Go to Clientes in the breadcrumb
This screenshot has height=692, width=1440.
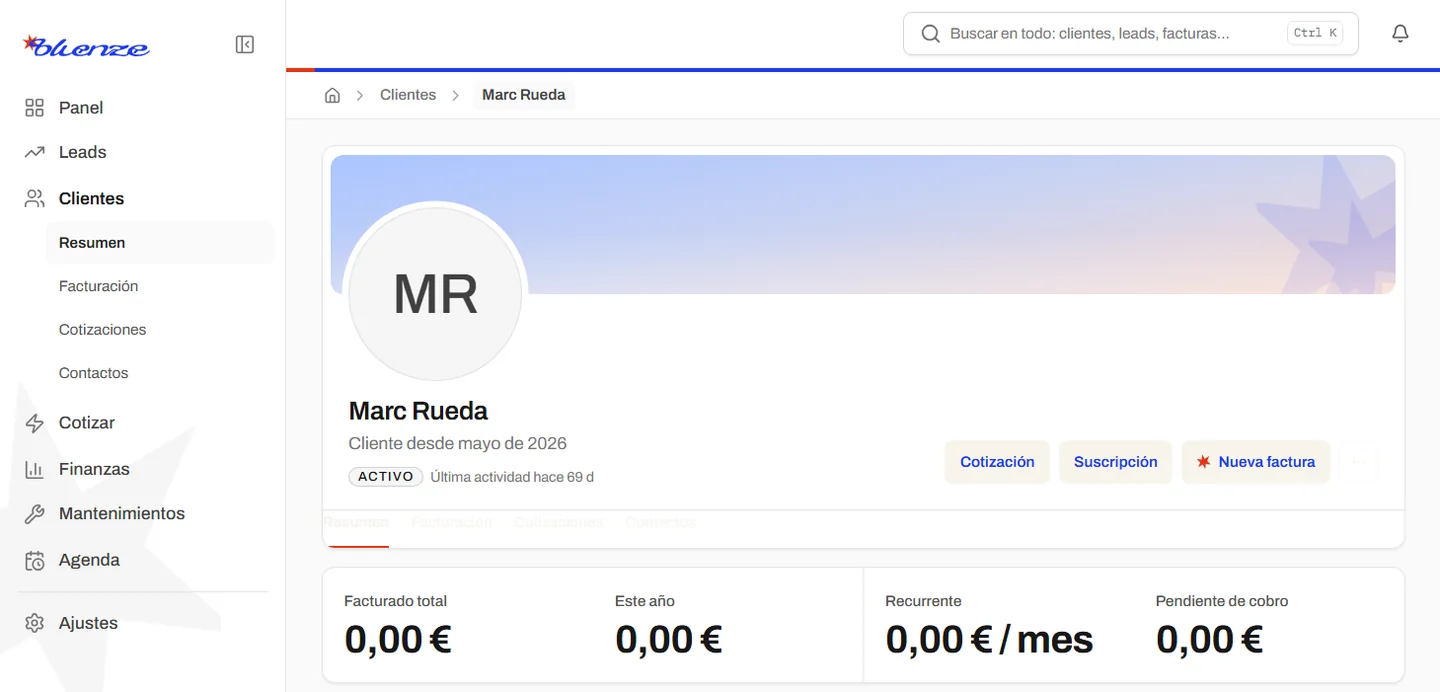(408, 95)
